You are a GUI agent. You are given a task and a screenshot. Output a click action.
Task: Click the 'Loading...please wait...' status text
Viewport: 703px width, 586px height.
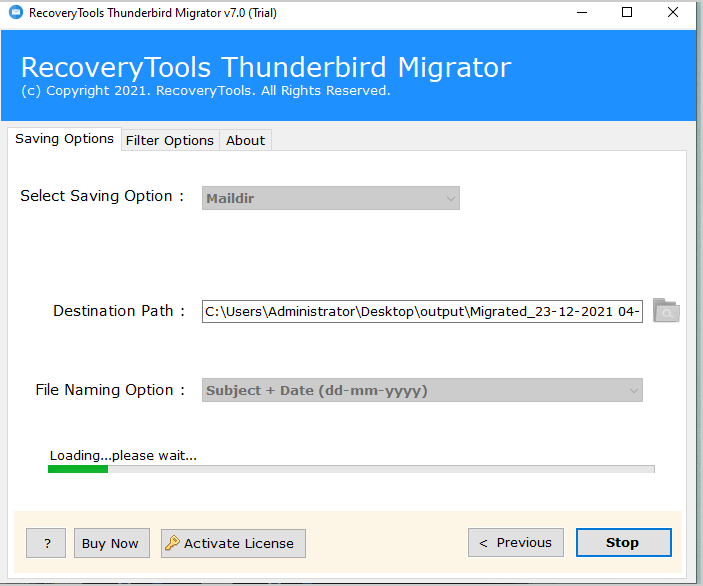(x=123, y=456)
